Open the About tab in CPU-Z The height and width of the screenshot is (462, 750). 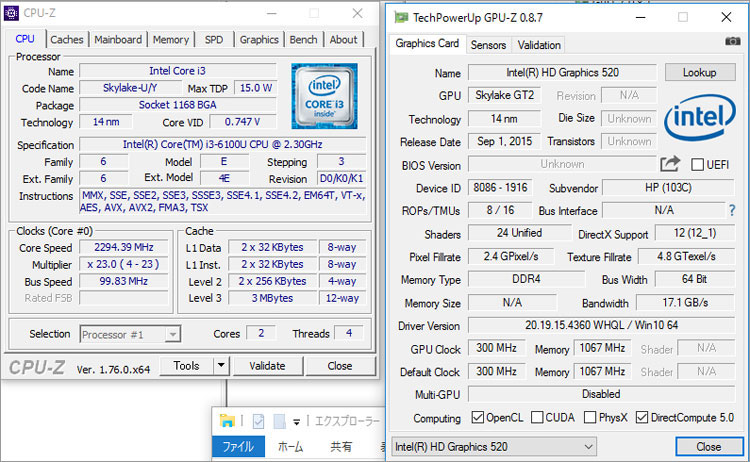coord(343,40)
